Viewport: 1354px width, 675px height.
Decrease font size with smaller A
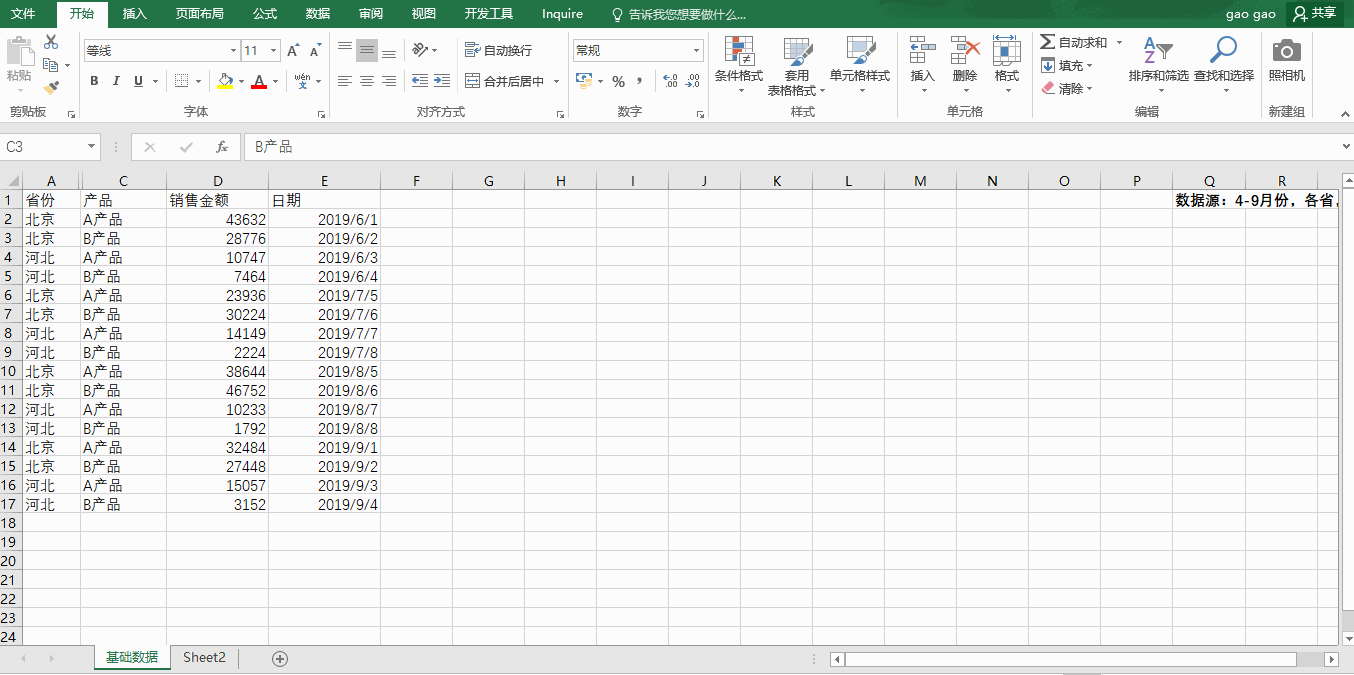[x=315, y=50]
